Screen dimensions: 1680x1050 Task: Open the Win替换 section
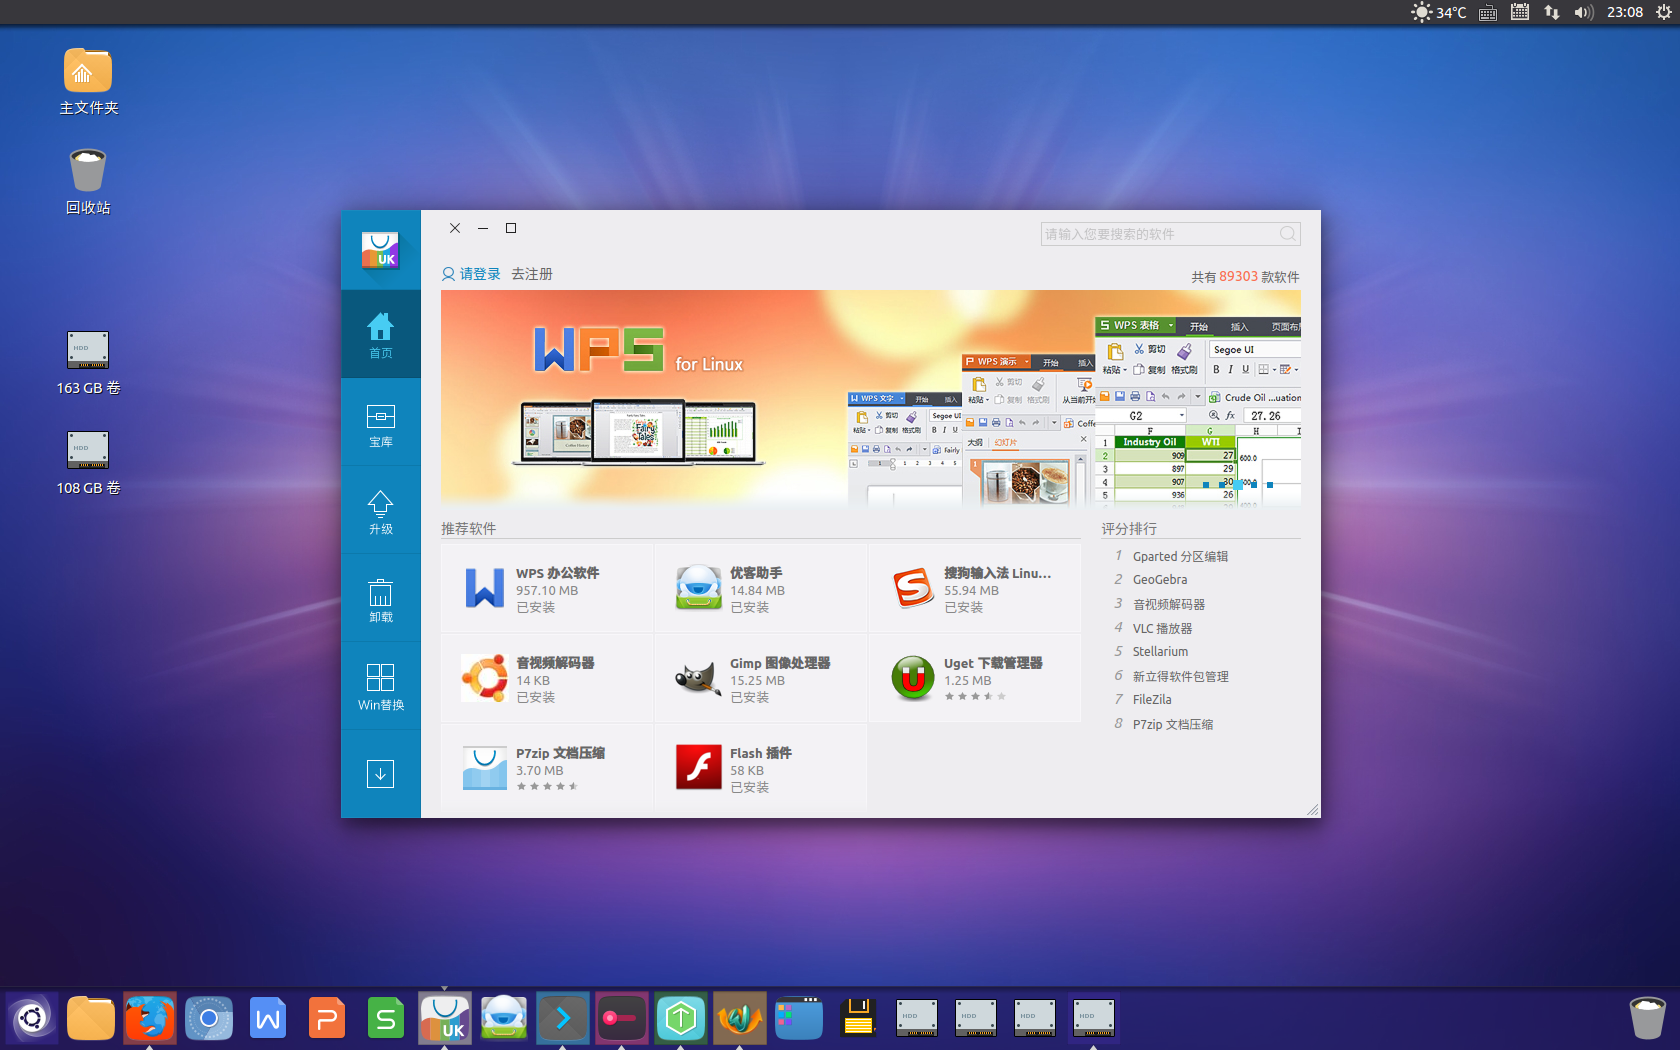381,686
